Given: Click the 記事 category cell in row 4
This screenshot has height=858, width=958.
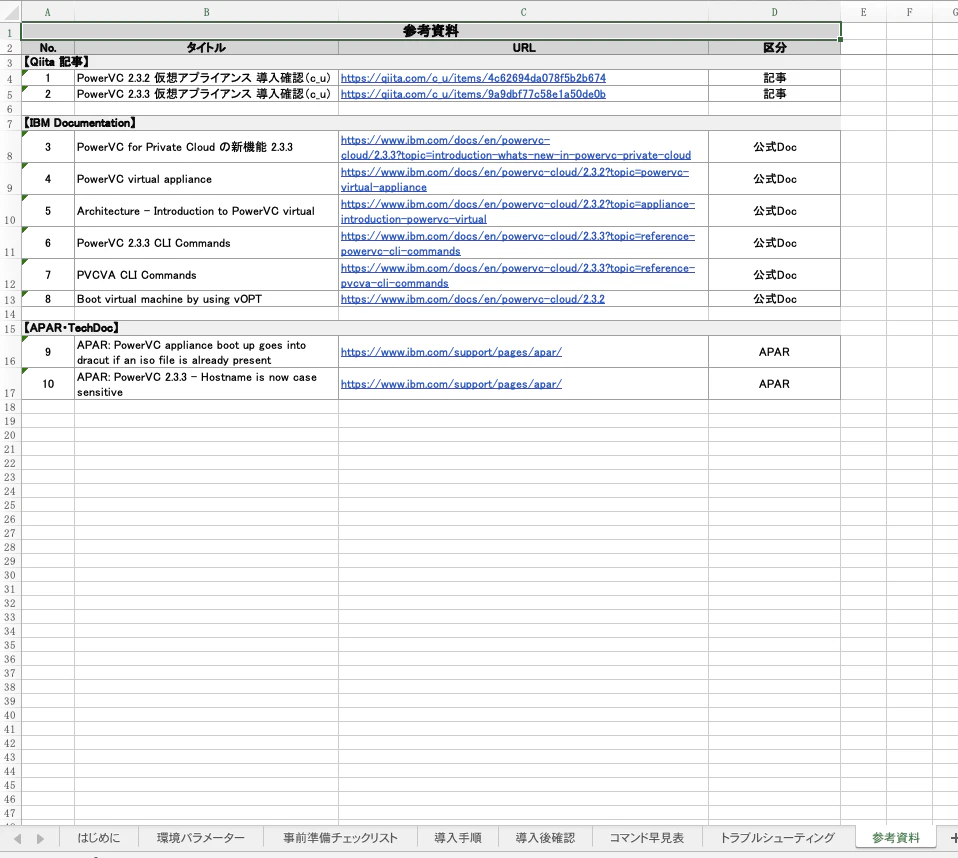Looking at the screenshot, I should tap(774, 78).
